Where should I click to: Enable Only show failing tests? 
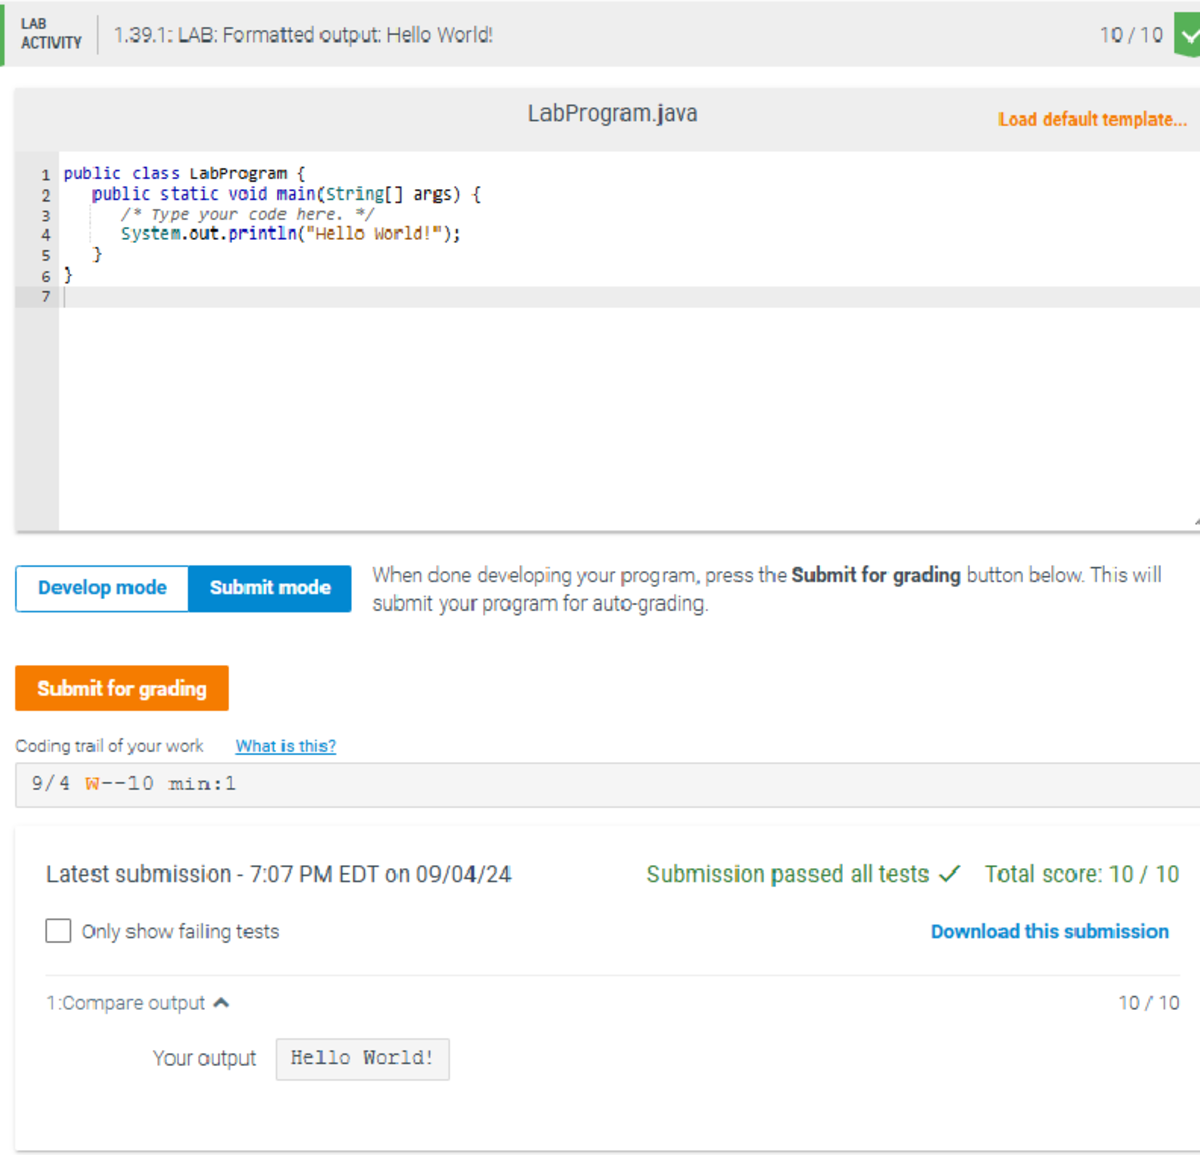[x=58, y=930]
